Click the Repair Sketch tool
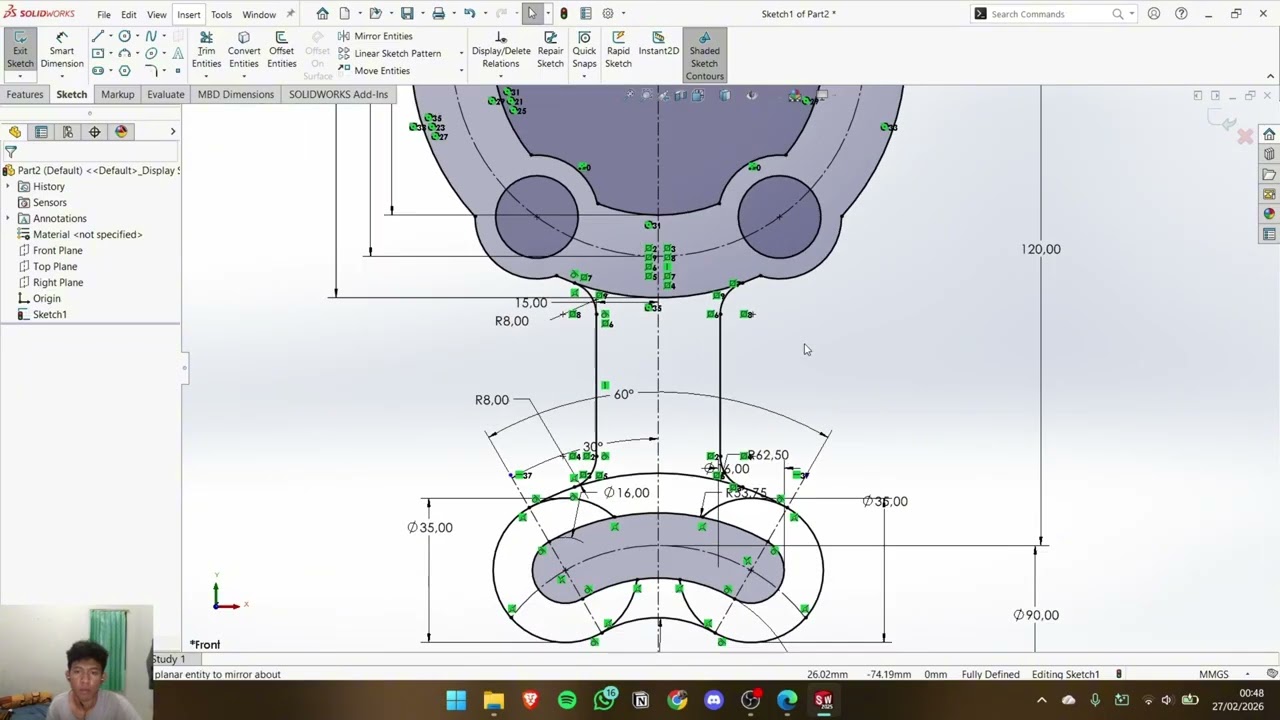Image resolution: width=1280 pixels, height=720 pixels. [550, 50]
